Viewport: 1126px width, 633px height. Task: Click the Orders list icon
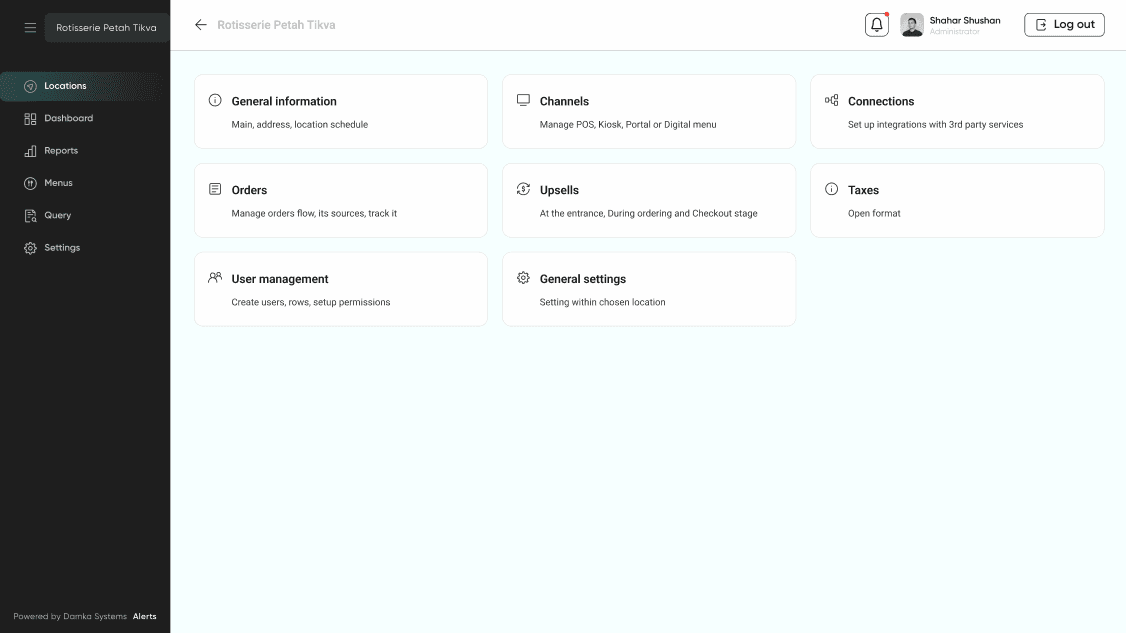pyautogui.click(x=215, y=189)
